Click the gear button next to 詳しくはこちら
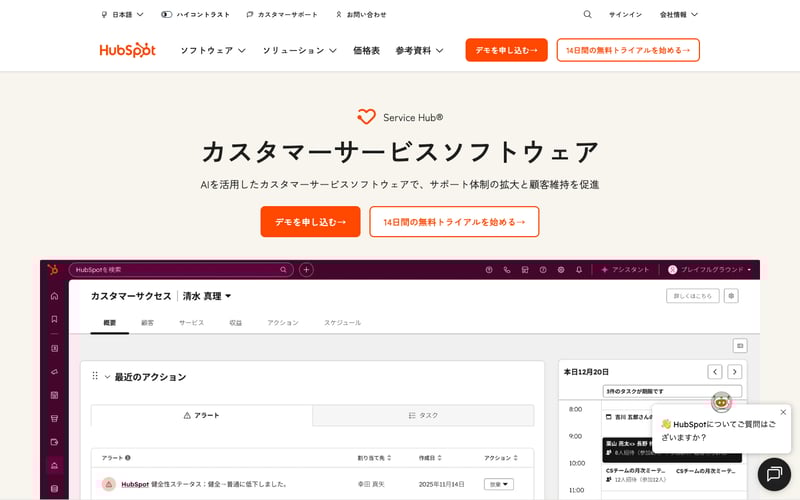The width and height of the screenshot is (800, 500). 731,296
